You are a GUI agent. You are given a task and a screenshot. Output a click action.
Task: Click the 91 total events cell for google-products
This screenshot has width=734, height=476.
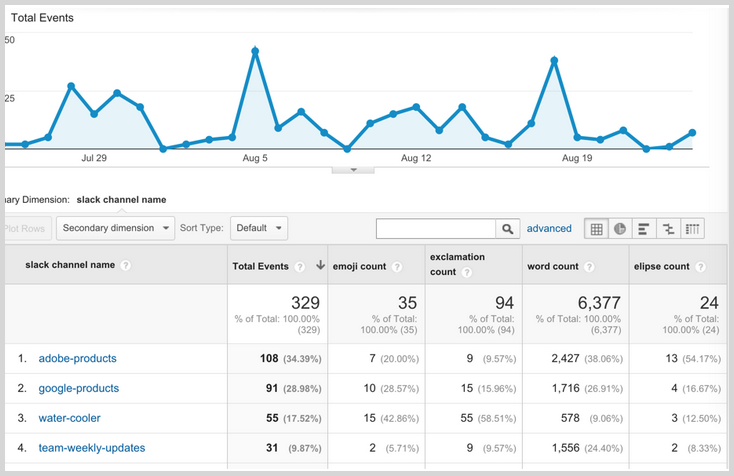point(272,388)
